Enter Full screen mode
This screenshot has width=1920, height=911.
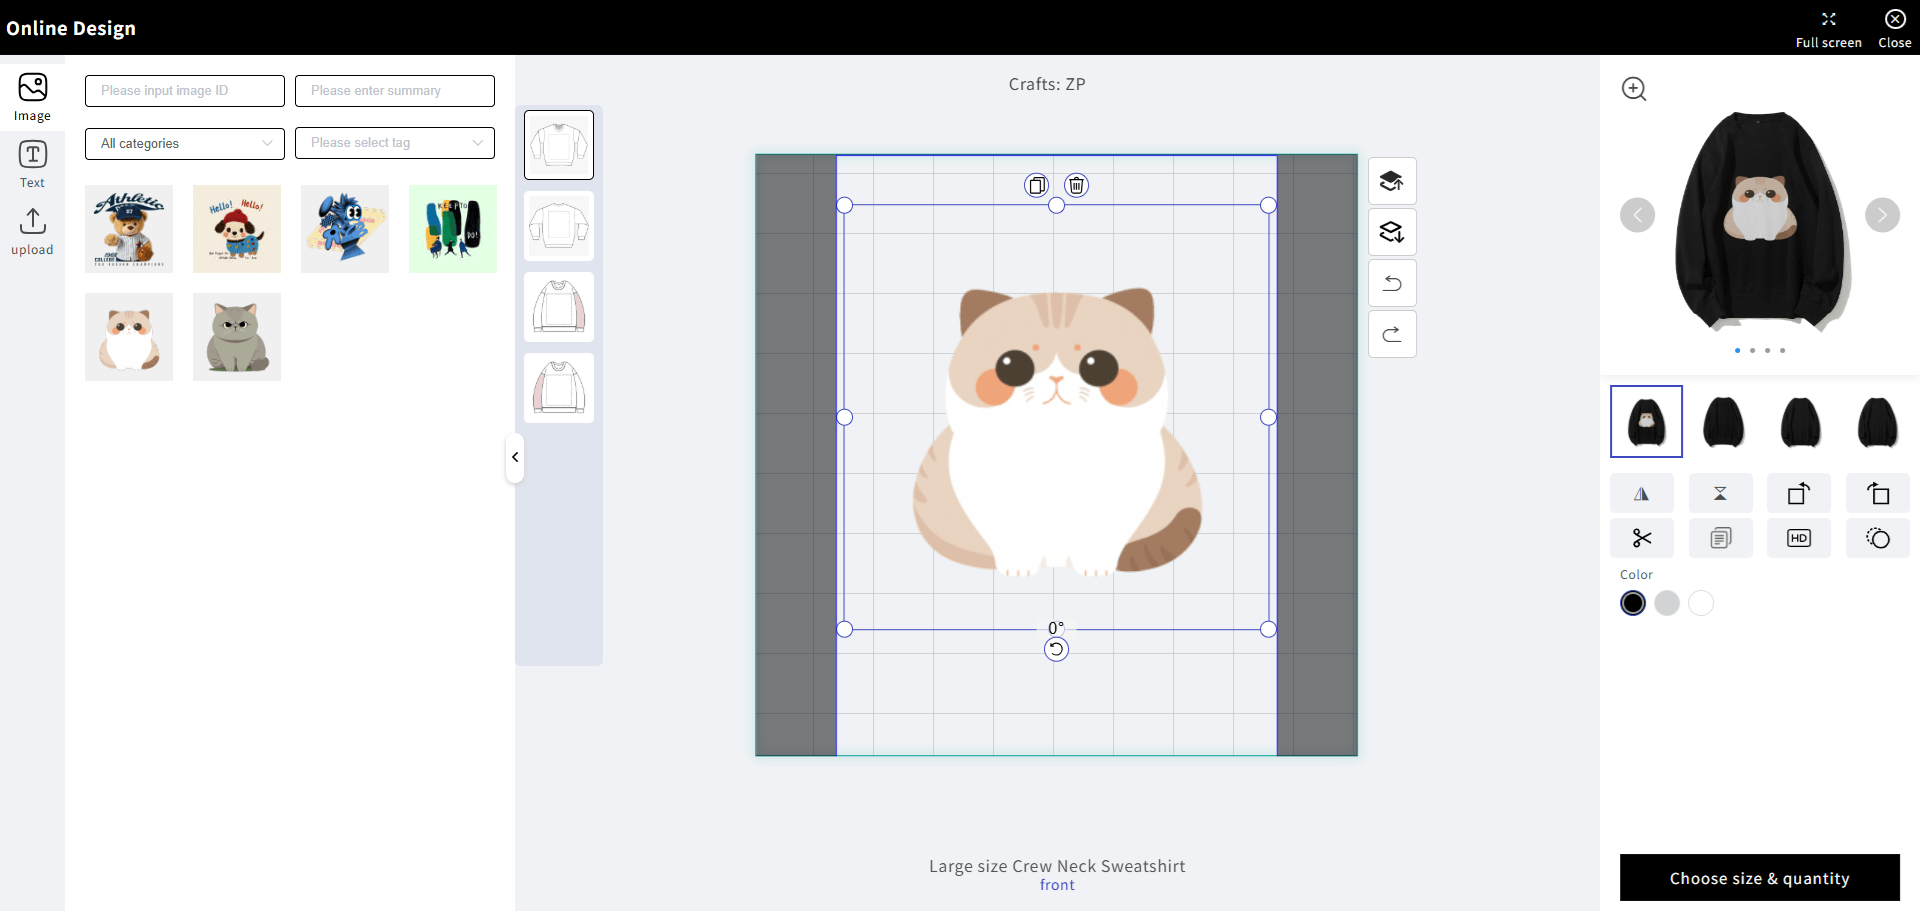coord(1828,28)
